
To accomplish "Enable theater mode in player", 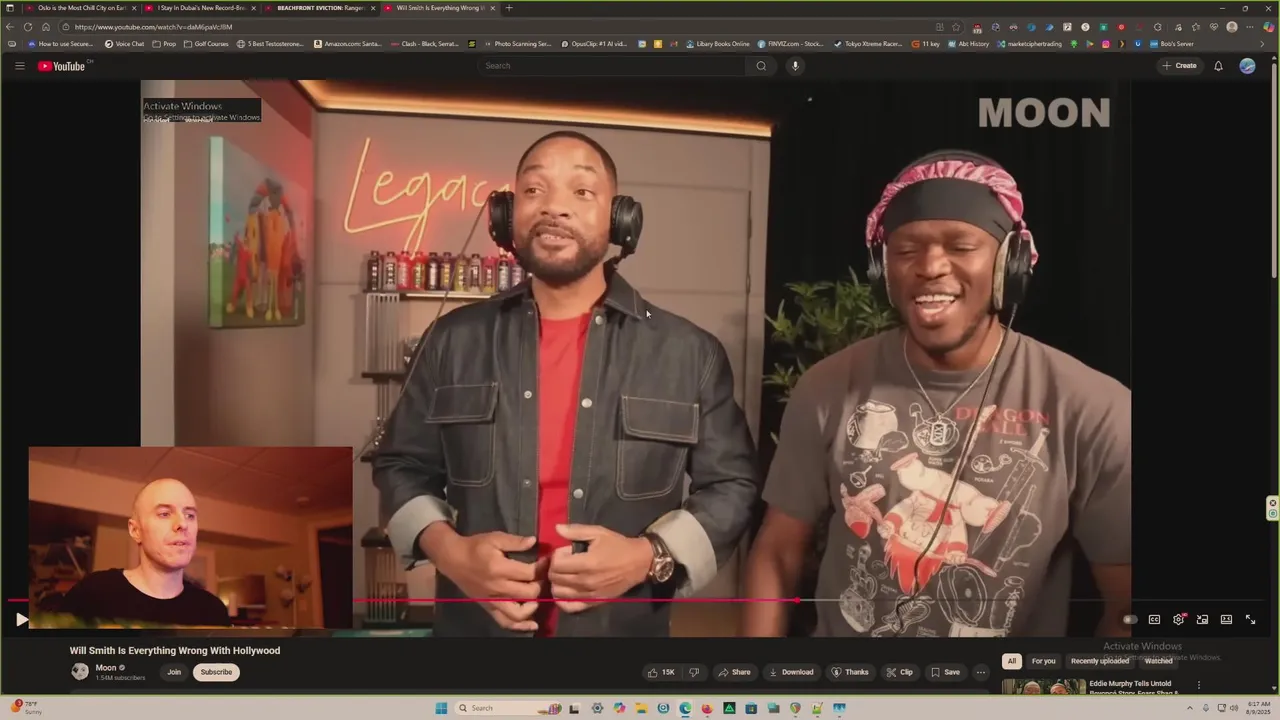I will (x=1226, y=620).
